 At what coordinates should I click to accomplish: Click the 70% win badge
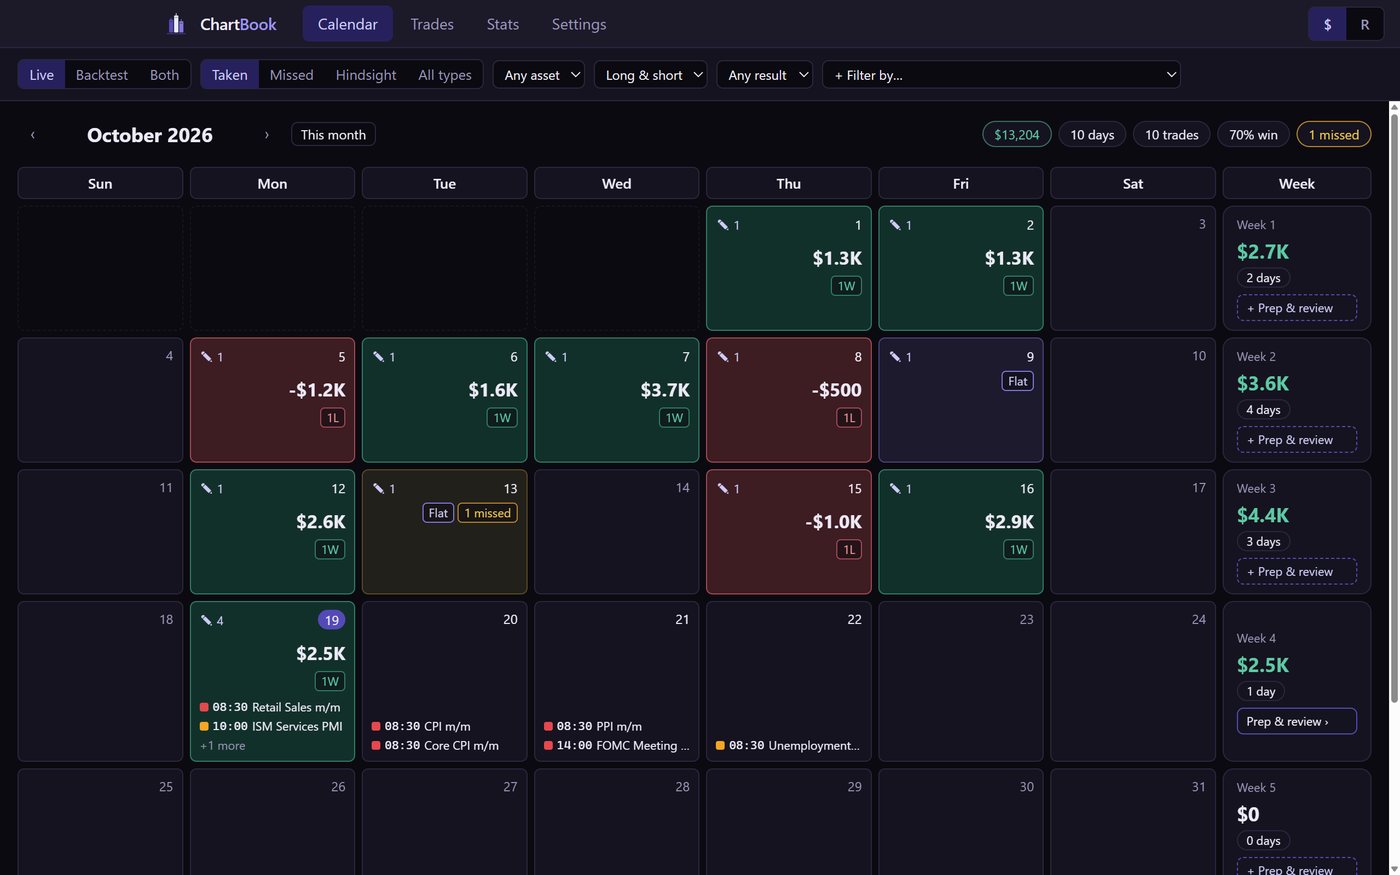1253,135
